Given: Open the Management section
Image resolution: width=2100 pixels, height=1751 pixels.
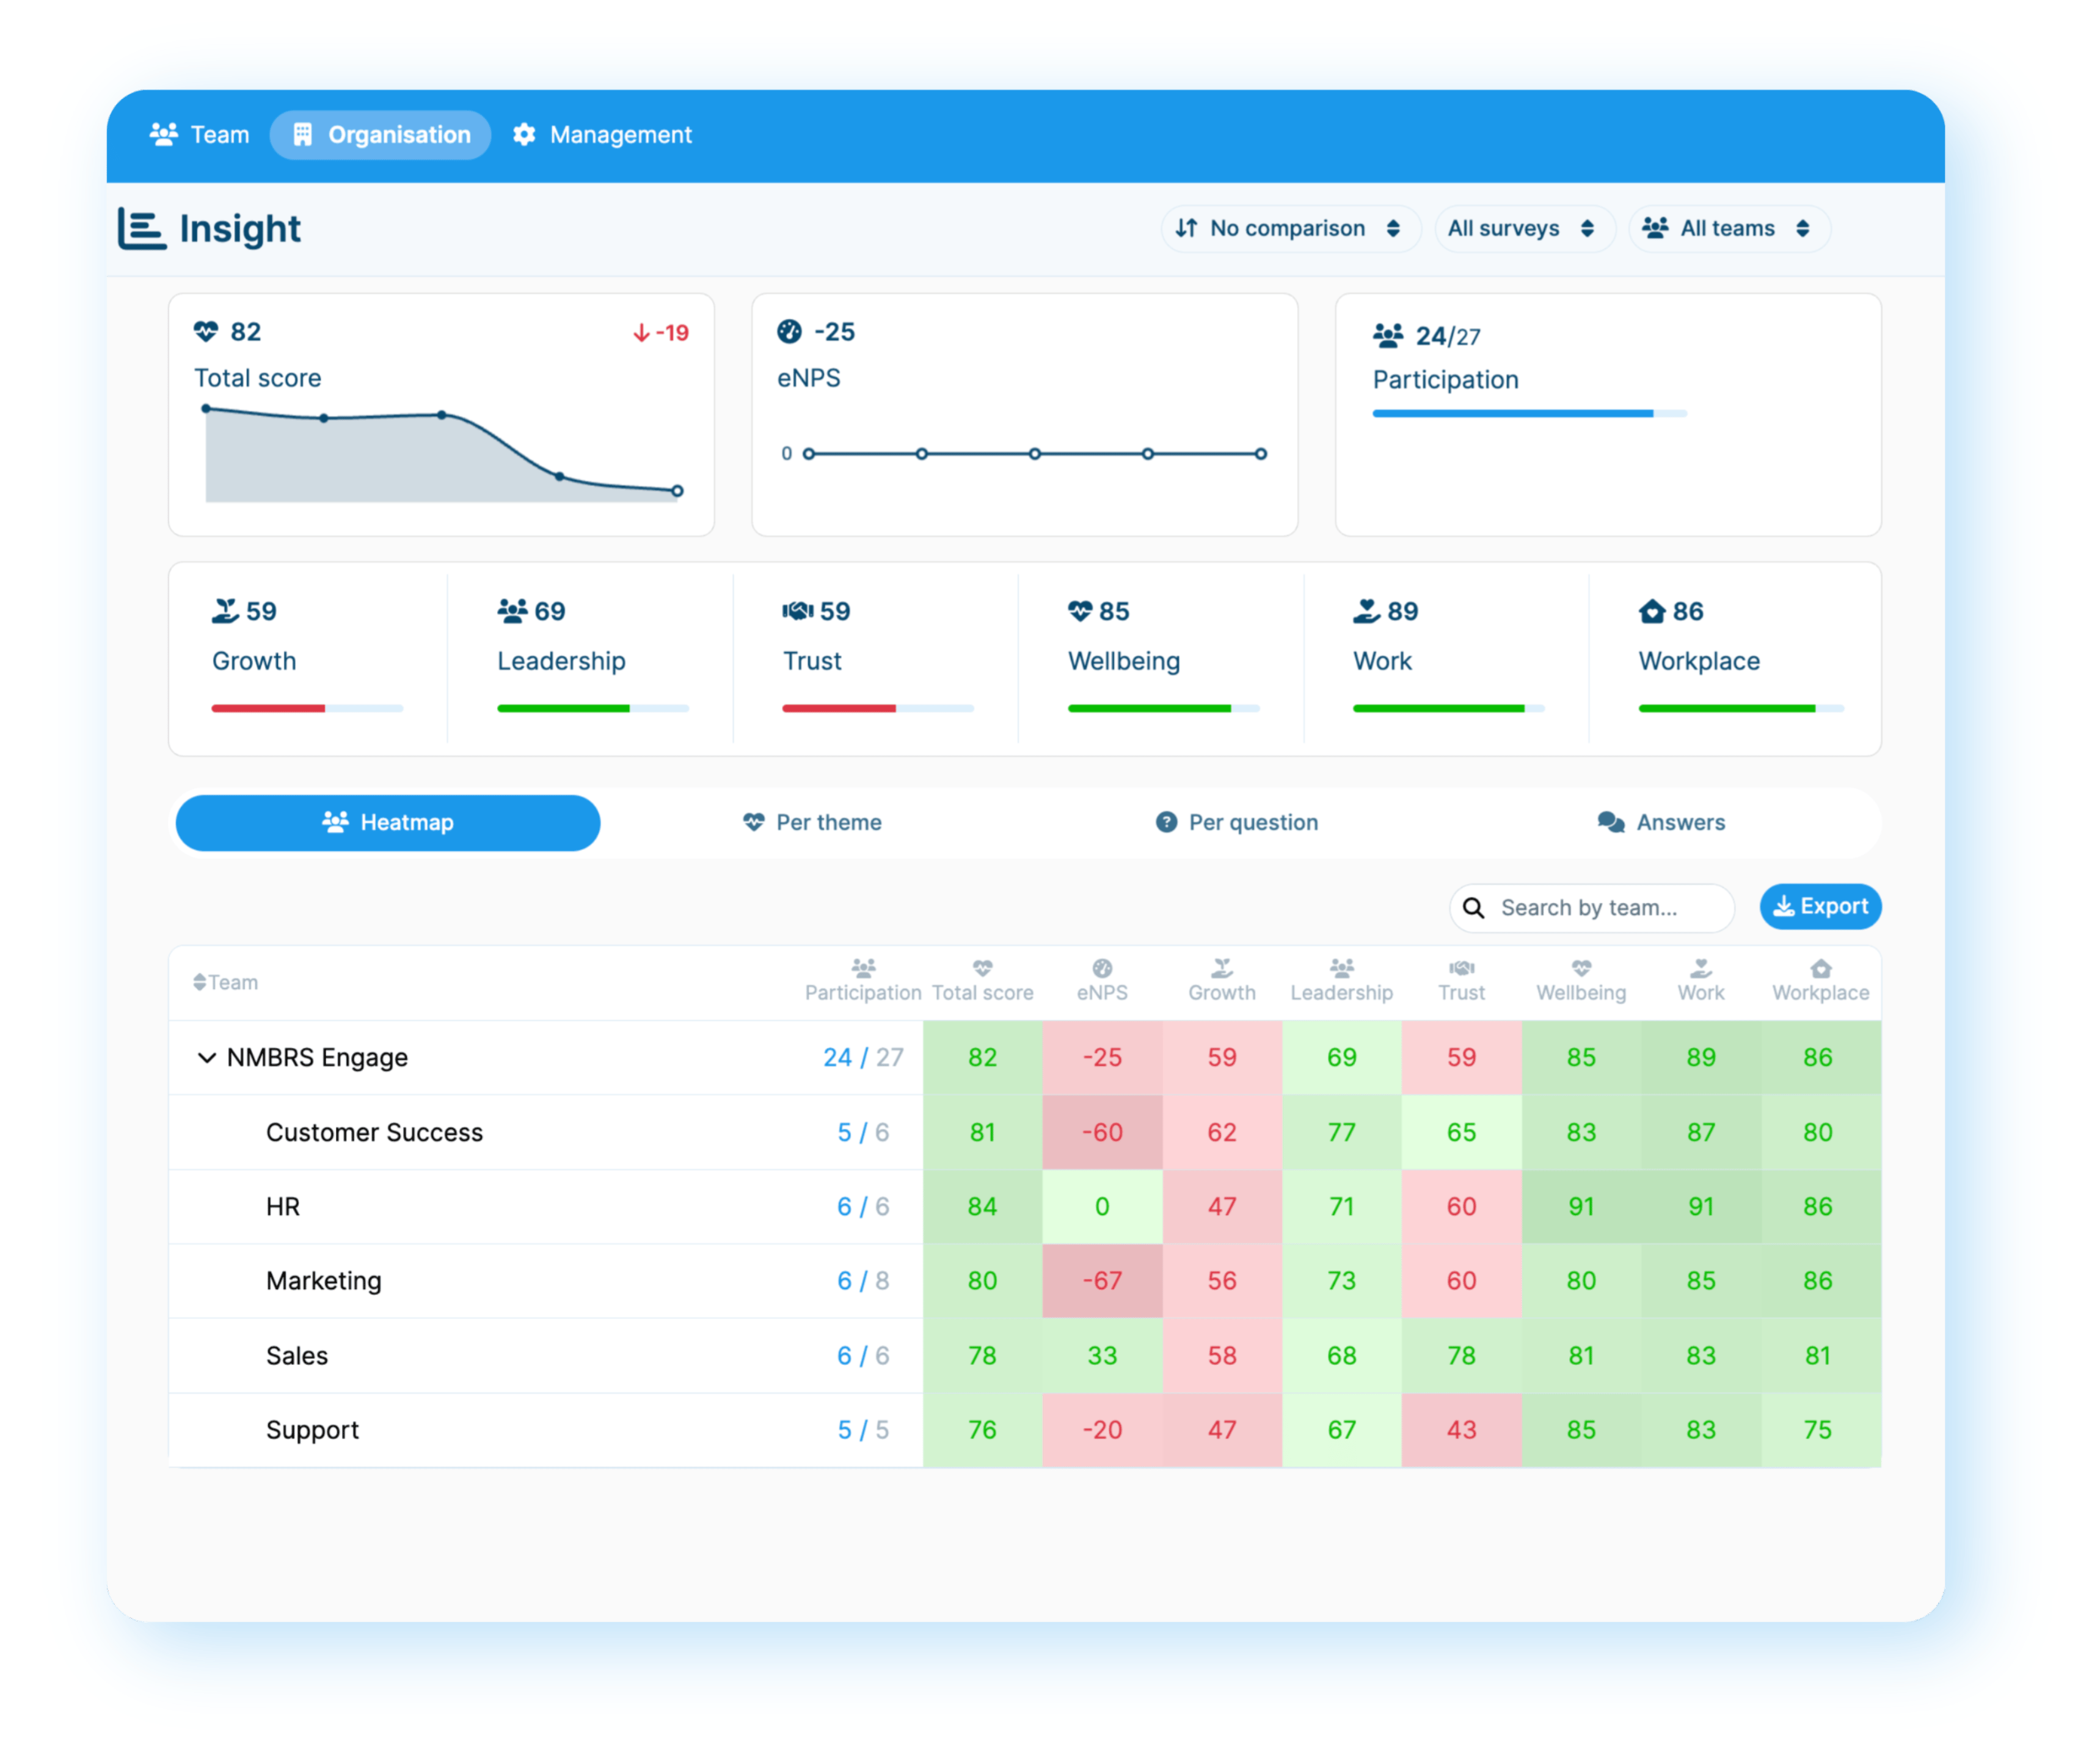Looking at the screenshot, I should pyautogui.click(x=602, y=134).
